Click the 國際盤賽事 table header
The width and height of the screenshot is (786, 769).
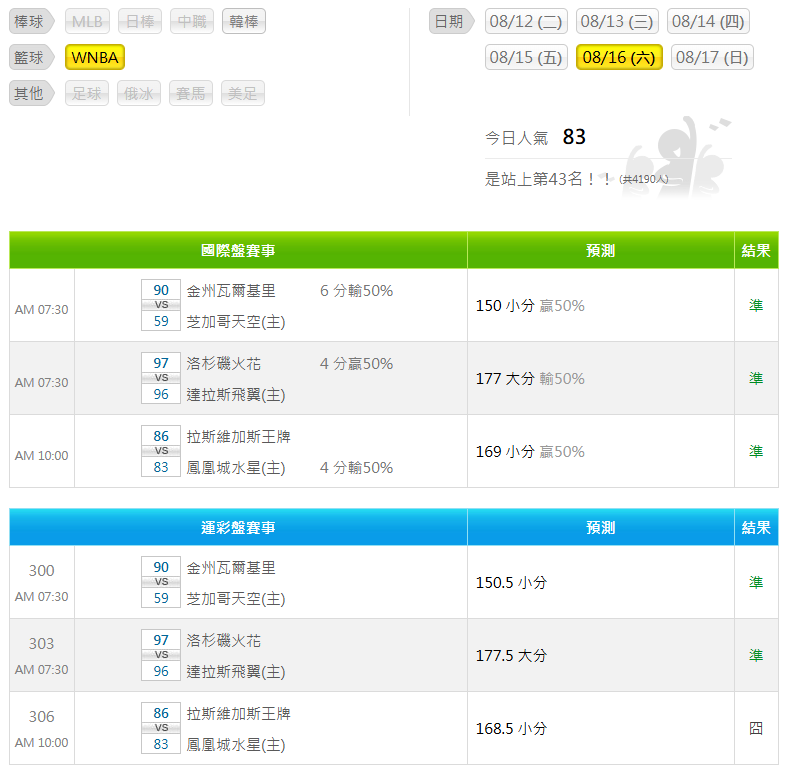[x=238, y=250]
